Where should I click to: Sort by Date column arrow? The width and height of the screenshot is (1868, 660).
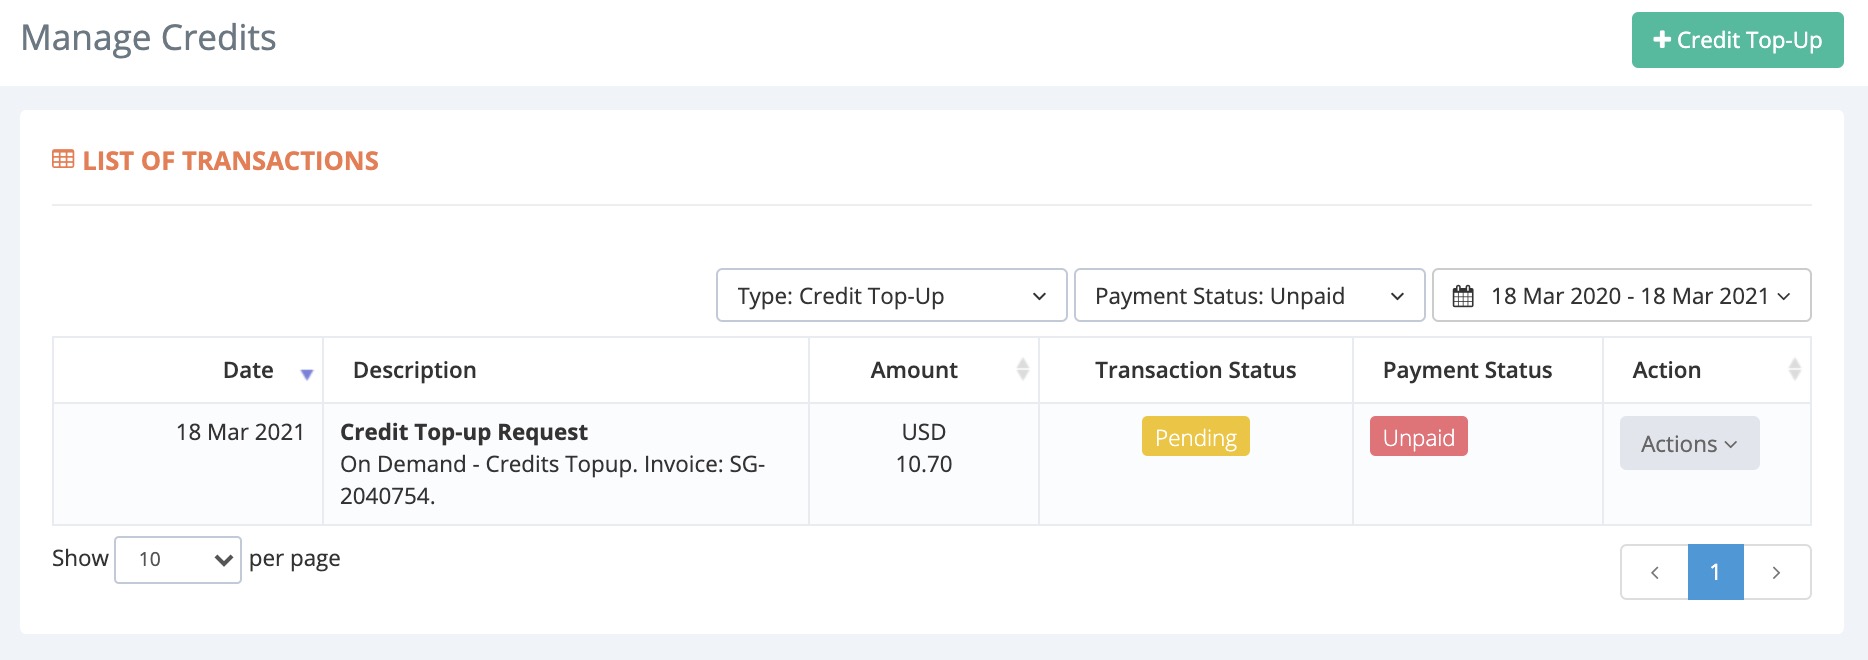(307, 374)
